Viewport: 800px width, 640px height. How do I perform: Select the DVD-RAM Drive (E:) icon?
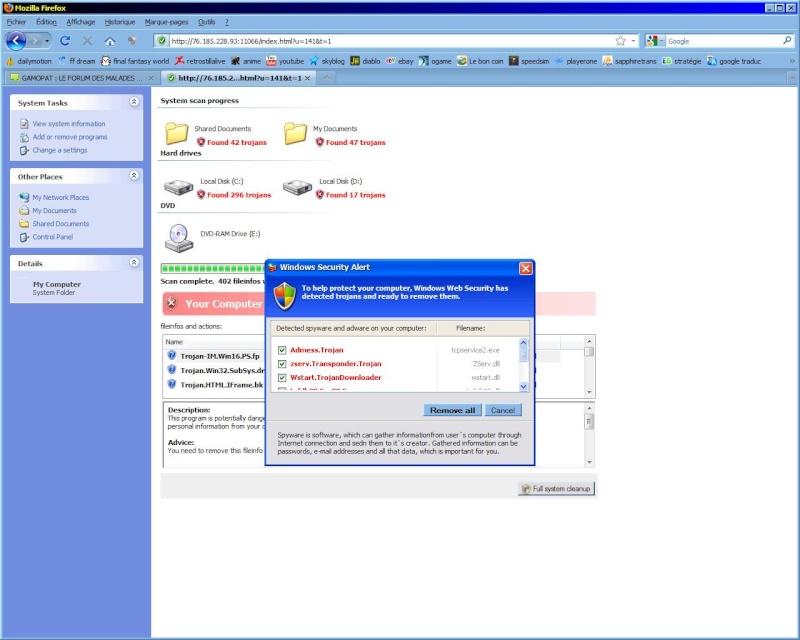pyautogui.click(x=179, y=238)
